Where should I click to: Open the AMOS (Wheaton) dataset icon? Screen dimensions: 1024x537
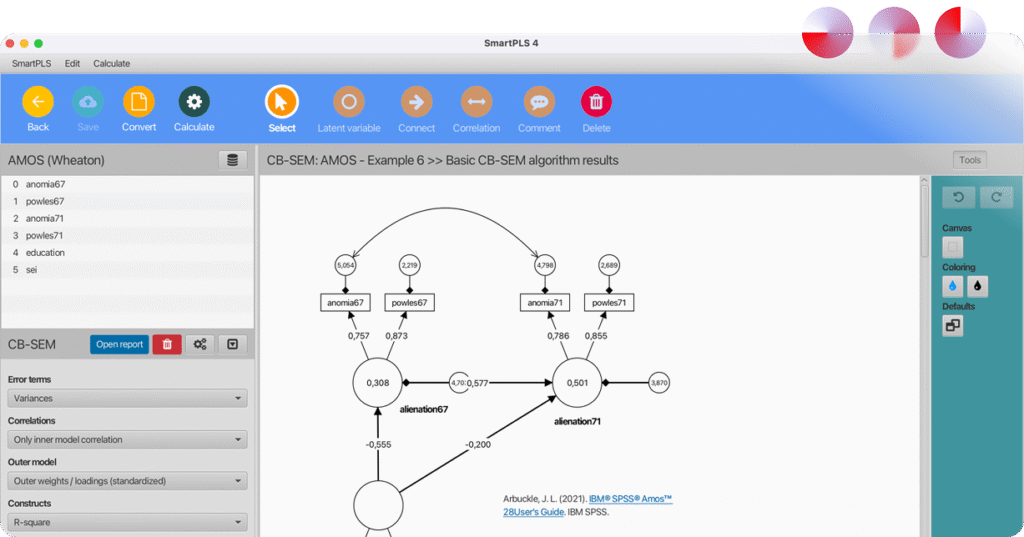point(232,160)
